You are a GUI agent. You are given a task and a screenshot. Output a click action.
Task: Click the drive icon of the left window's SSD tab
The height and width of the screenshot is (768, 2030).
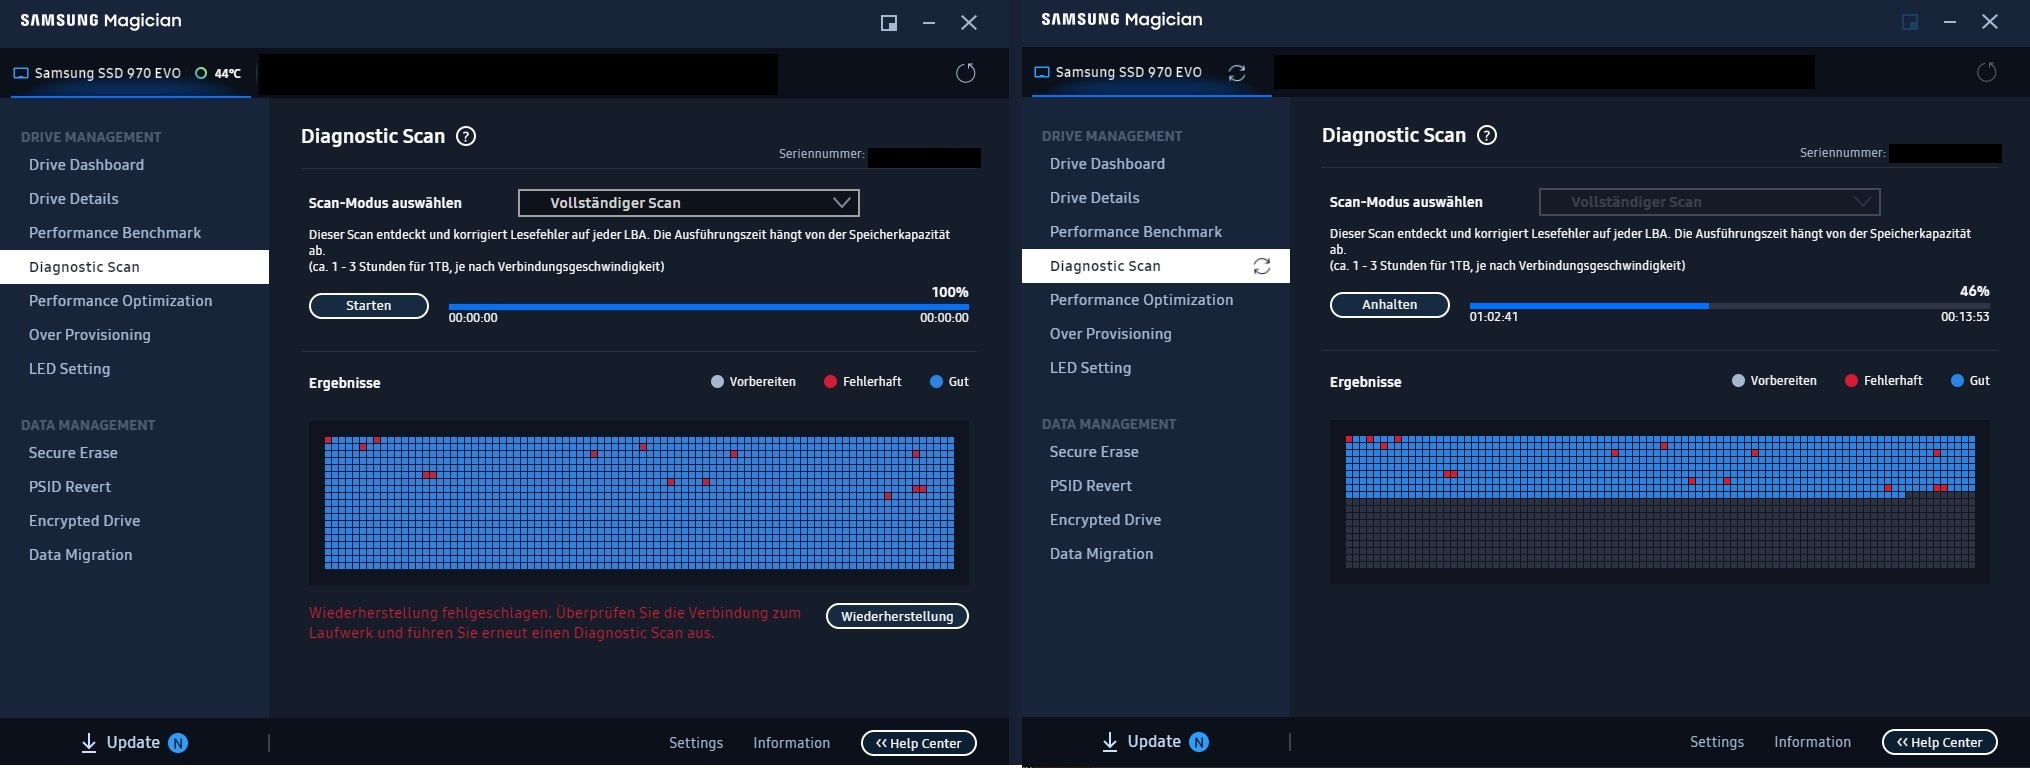click(x=21, y=73)
